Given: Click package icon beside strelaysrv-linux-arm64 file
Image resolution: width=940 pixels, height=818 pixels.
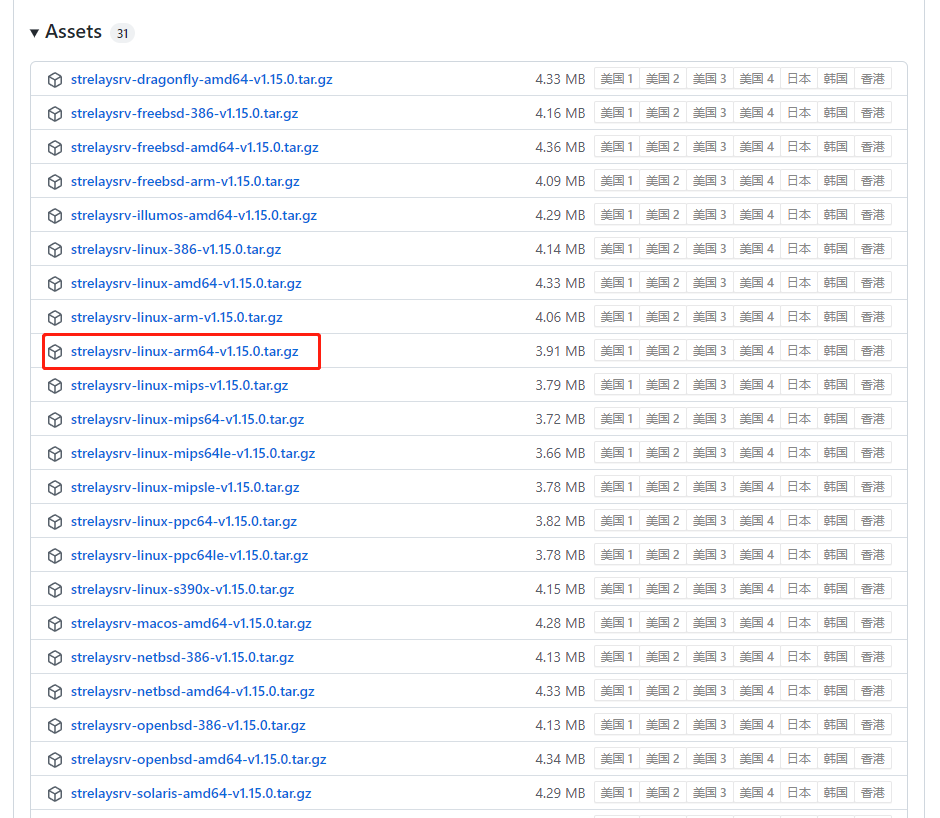Looking at the screenshot, I should [55, 352].
